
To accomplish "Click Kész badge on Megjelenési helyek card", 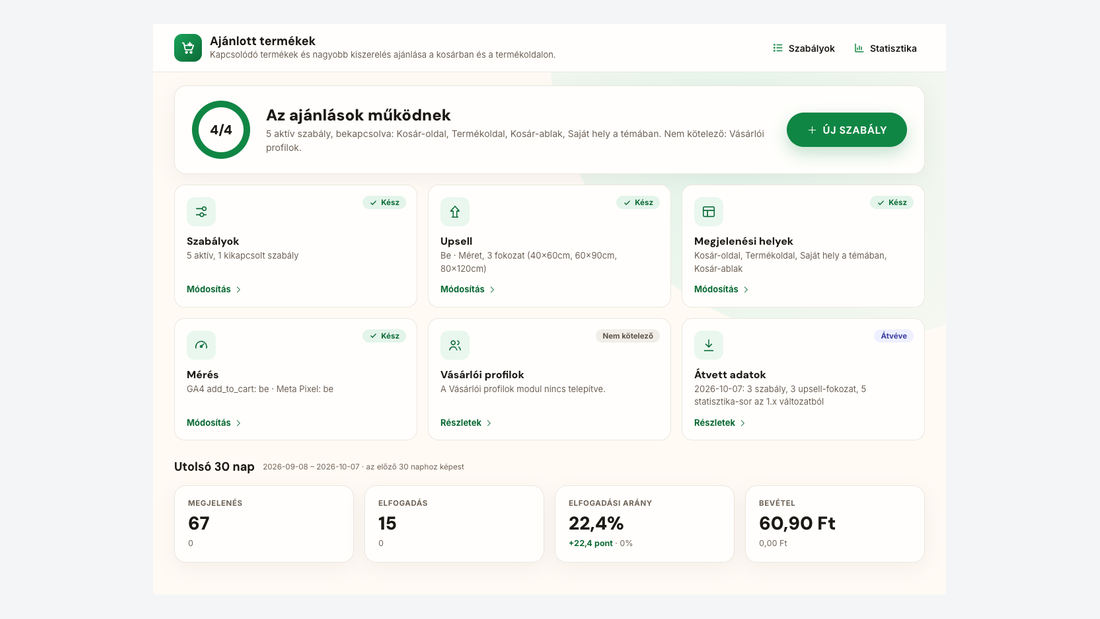I will 892,202.
